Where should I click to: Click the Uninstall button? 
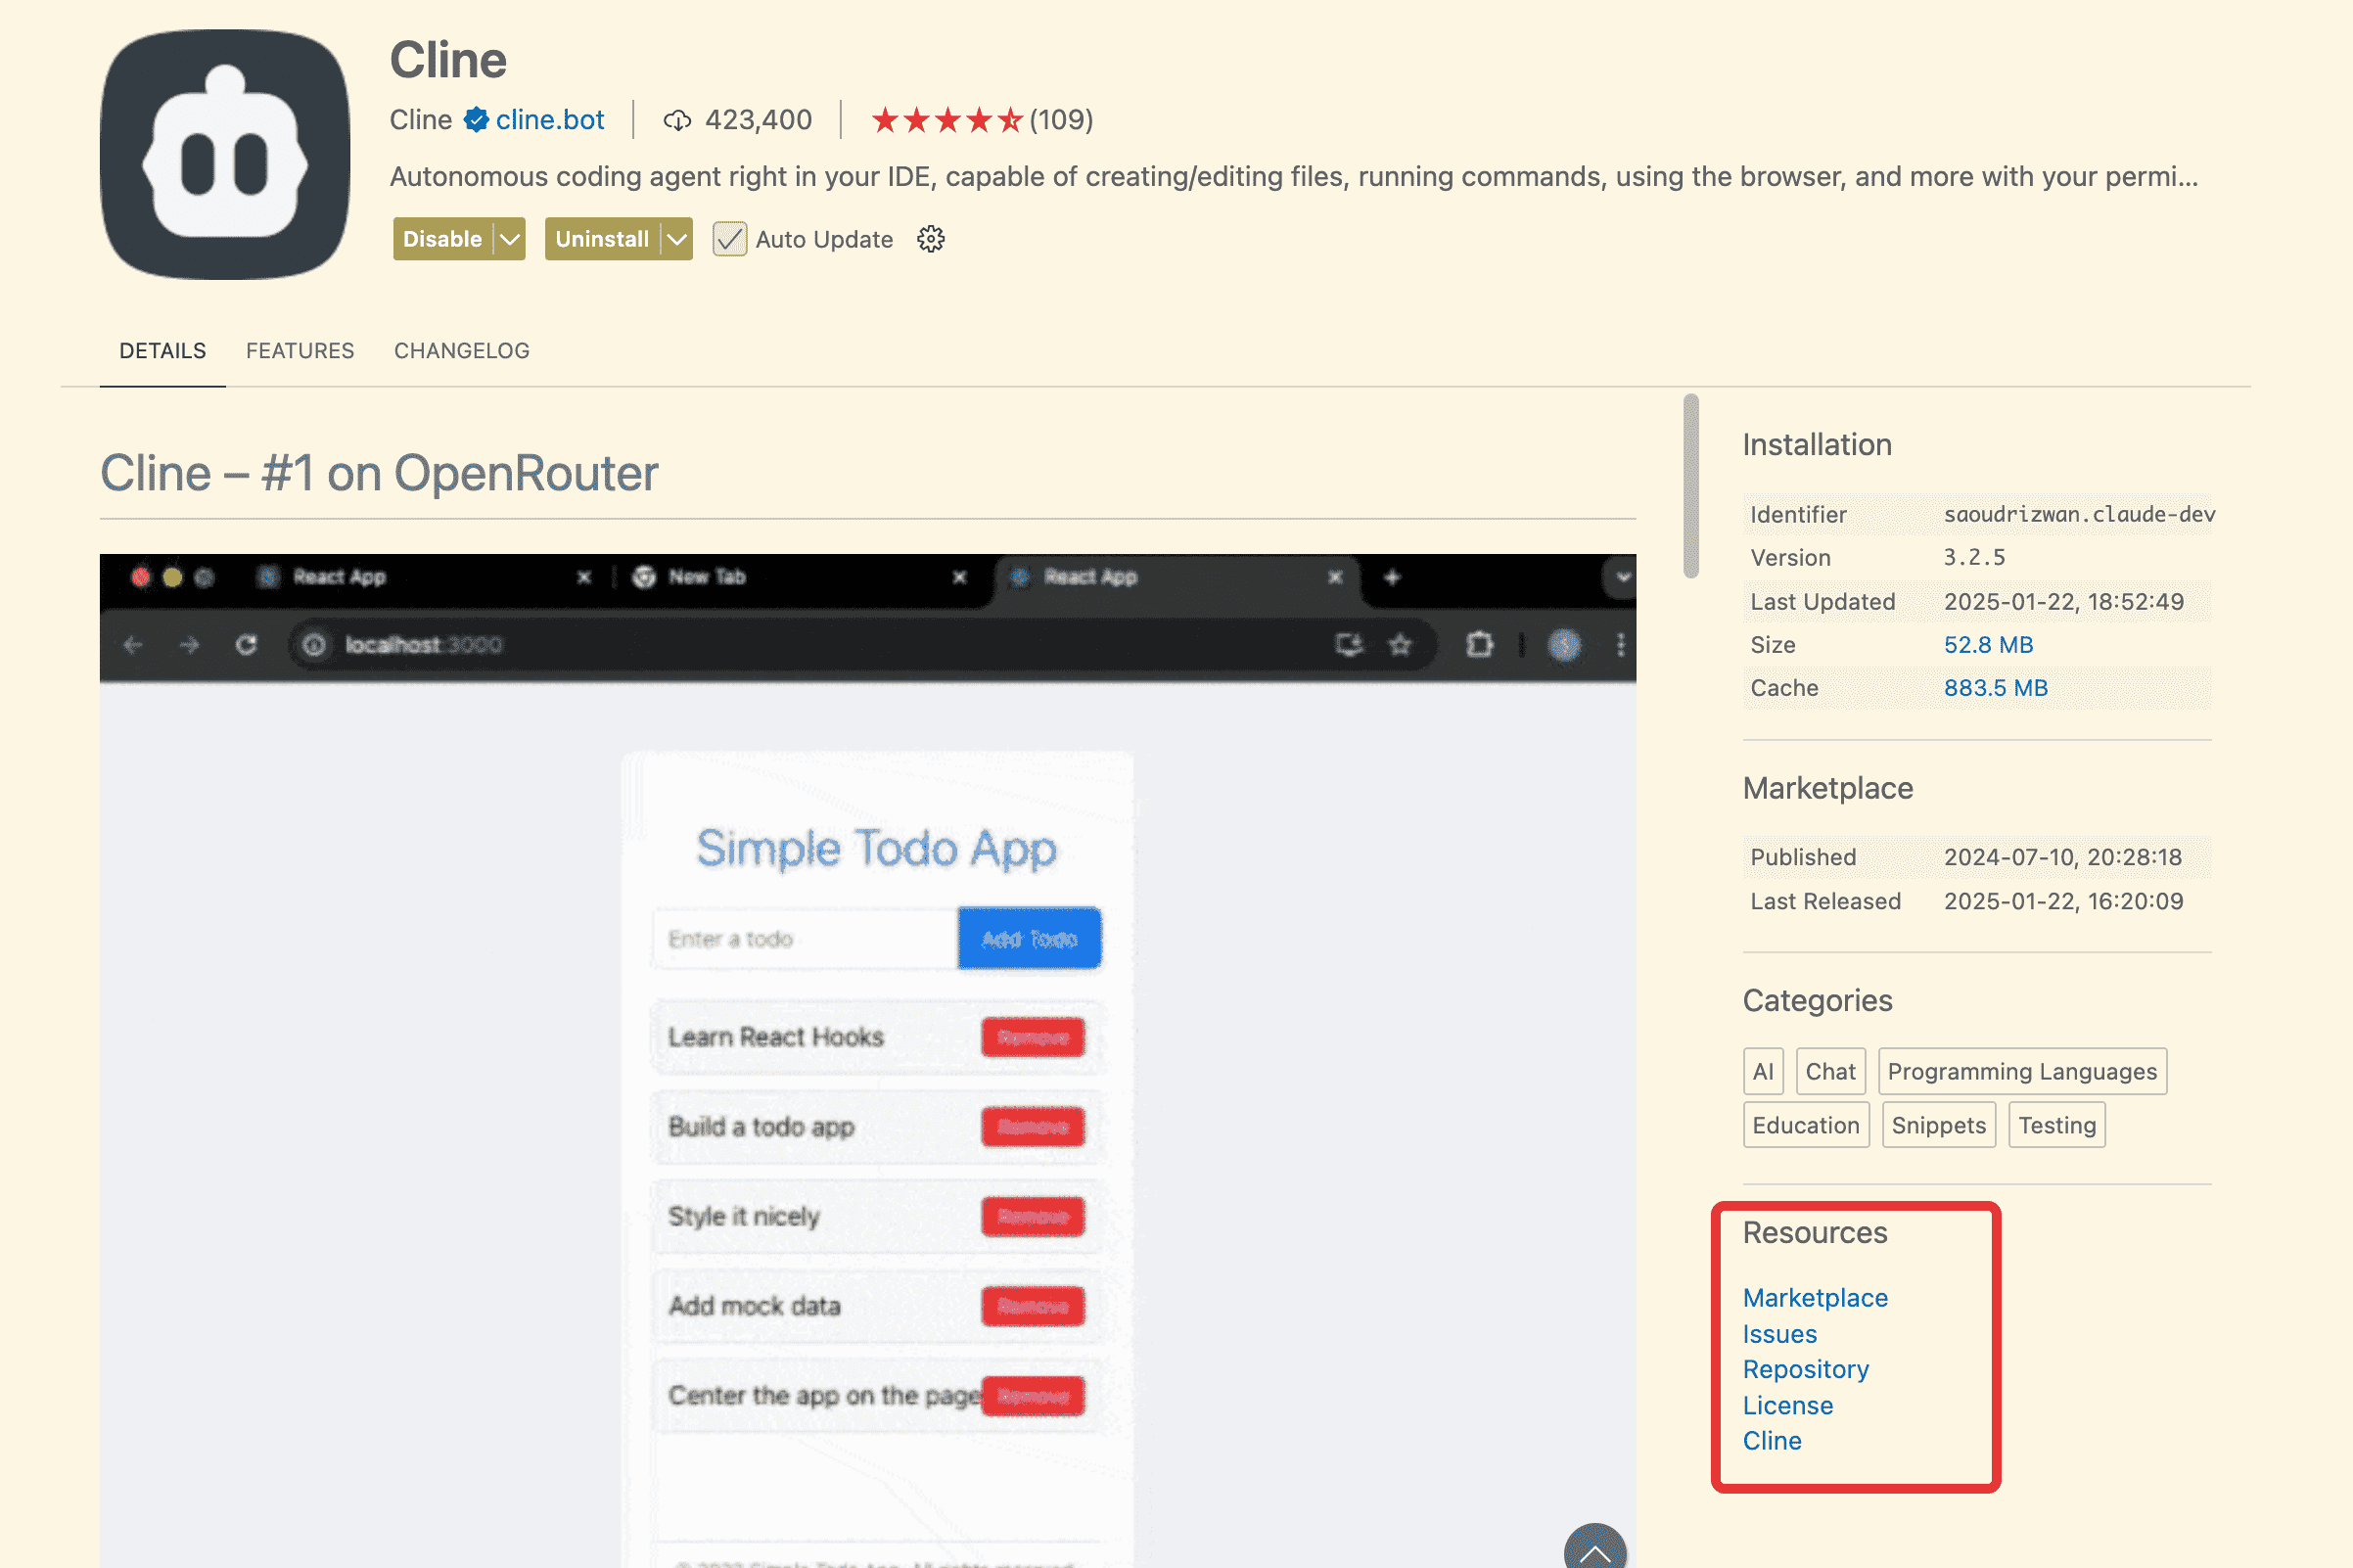pyautogui.click(x=602, y=239)
